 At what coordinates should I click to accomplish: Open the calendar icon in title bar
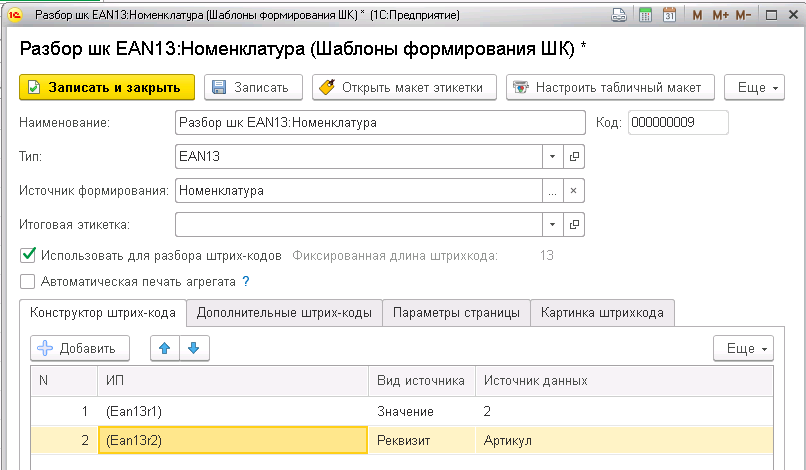point(669,15)
